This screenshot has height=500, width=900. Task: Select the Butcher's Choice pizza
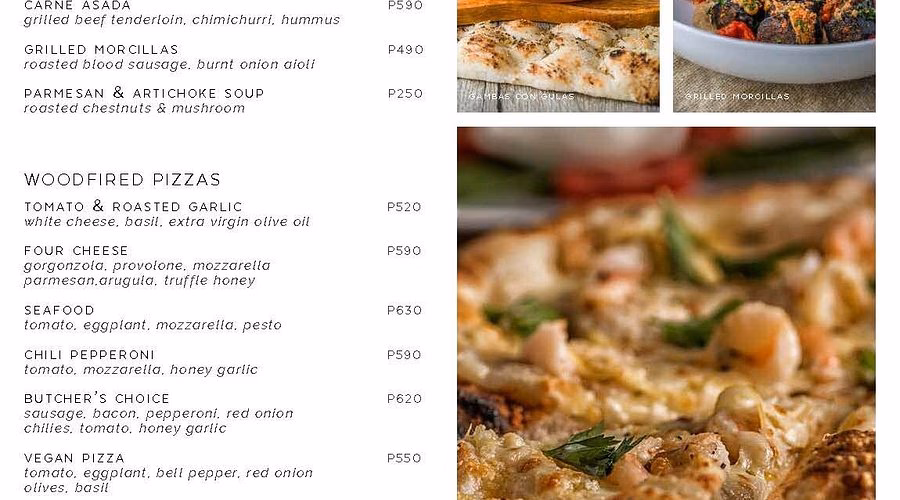(x=97, y=398)
